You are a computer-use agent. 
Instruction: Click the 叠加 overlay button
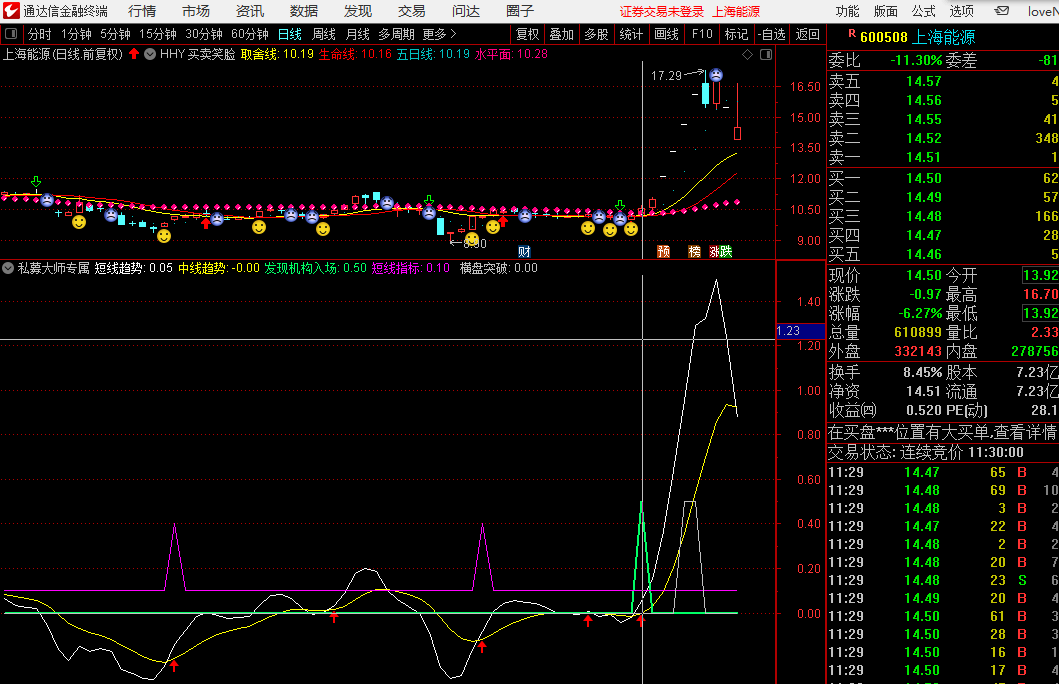point(561,34)
